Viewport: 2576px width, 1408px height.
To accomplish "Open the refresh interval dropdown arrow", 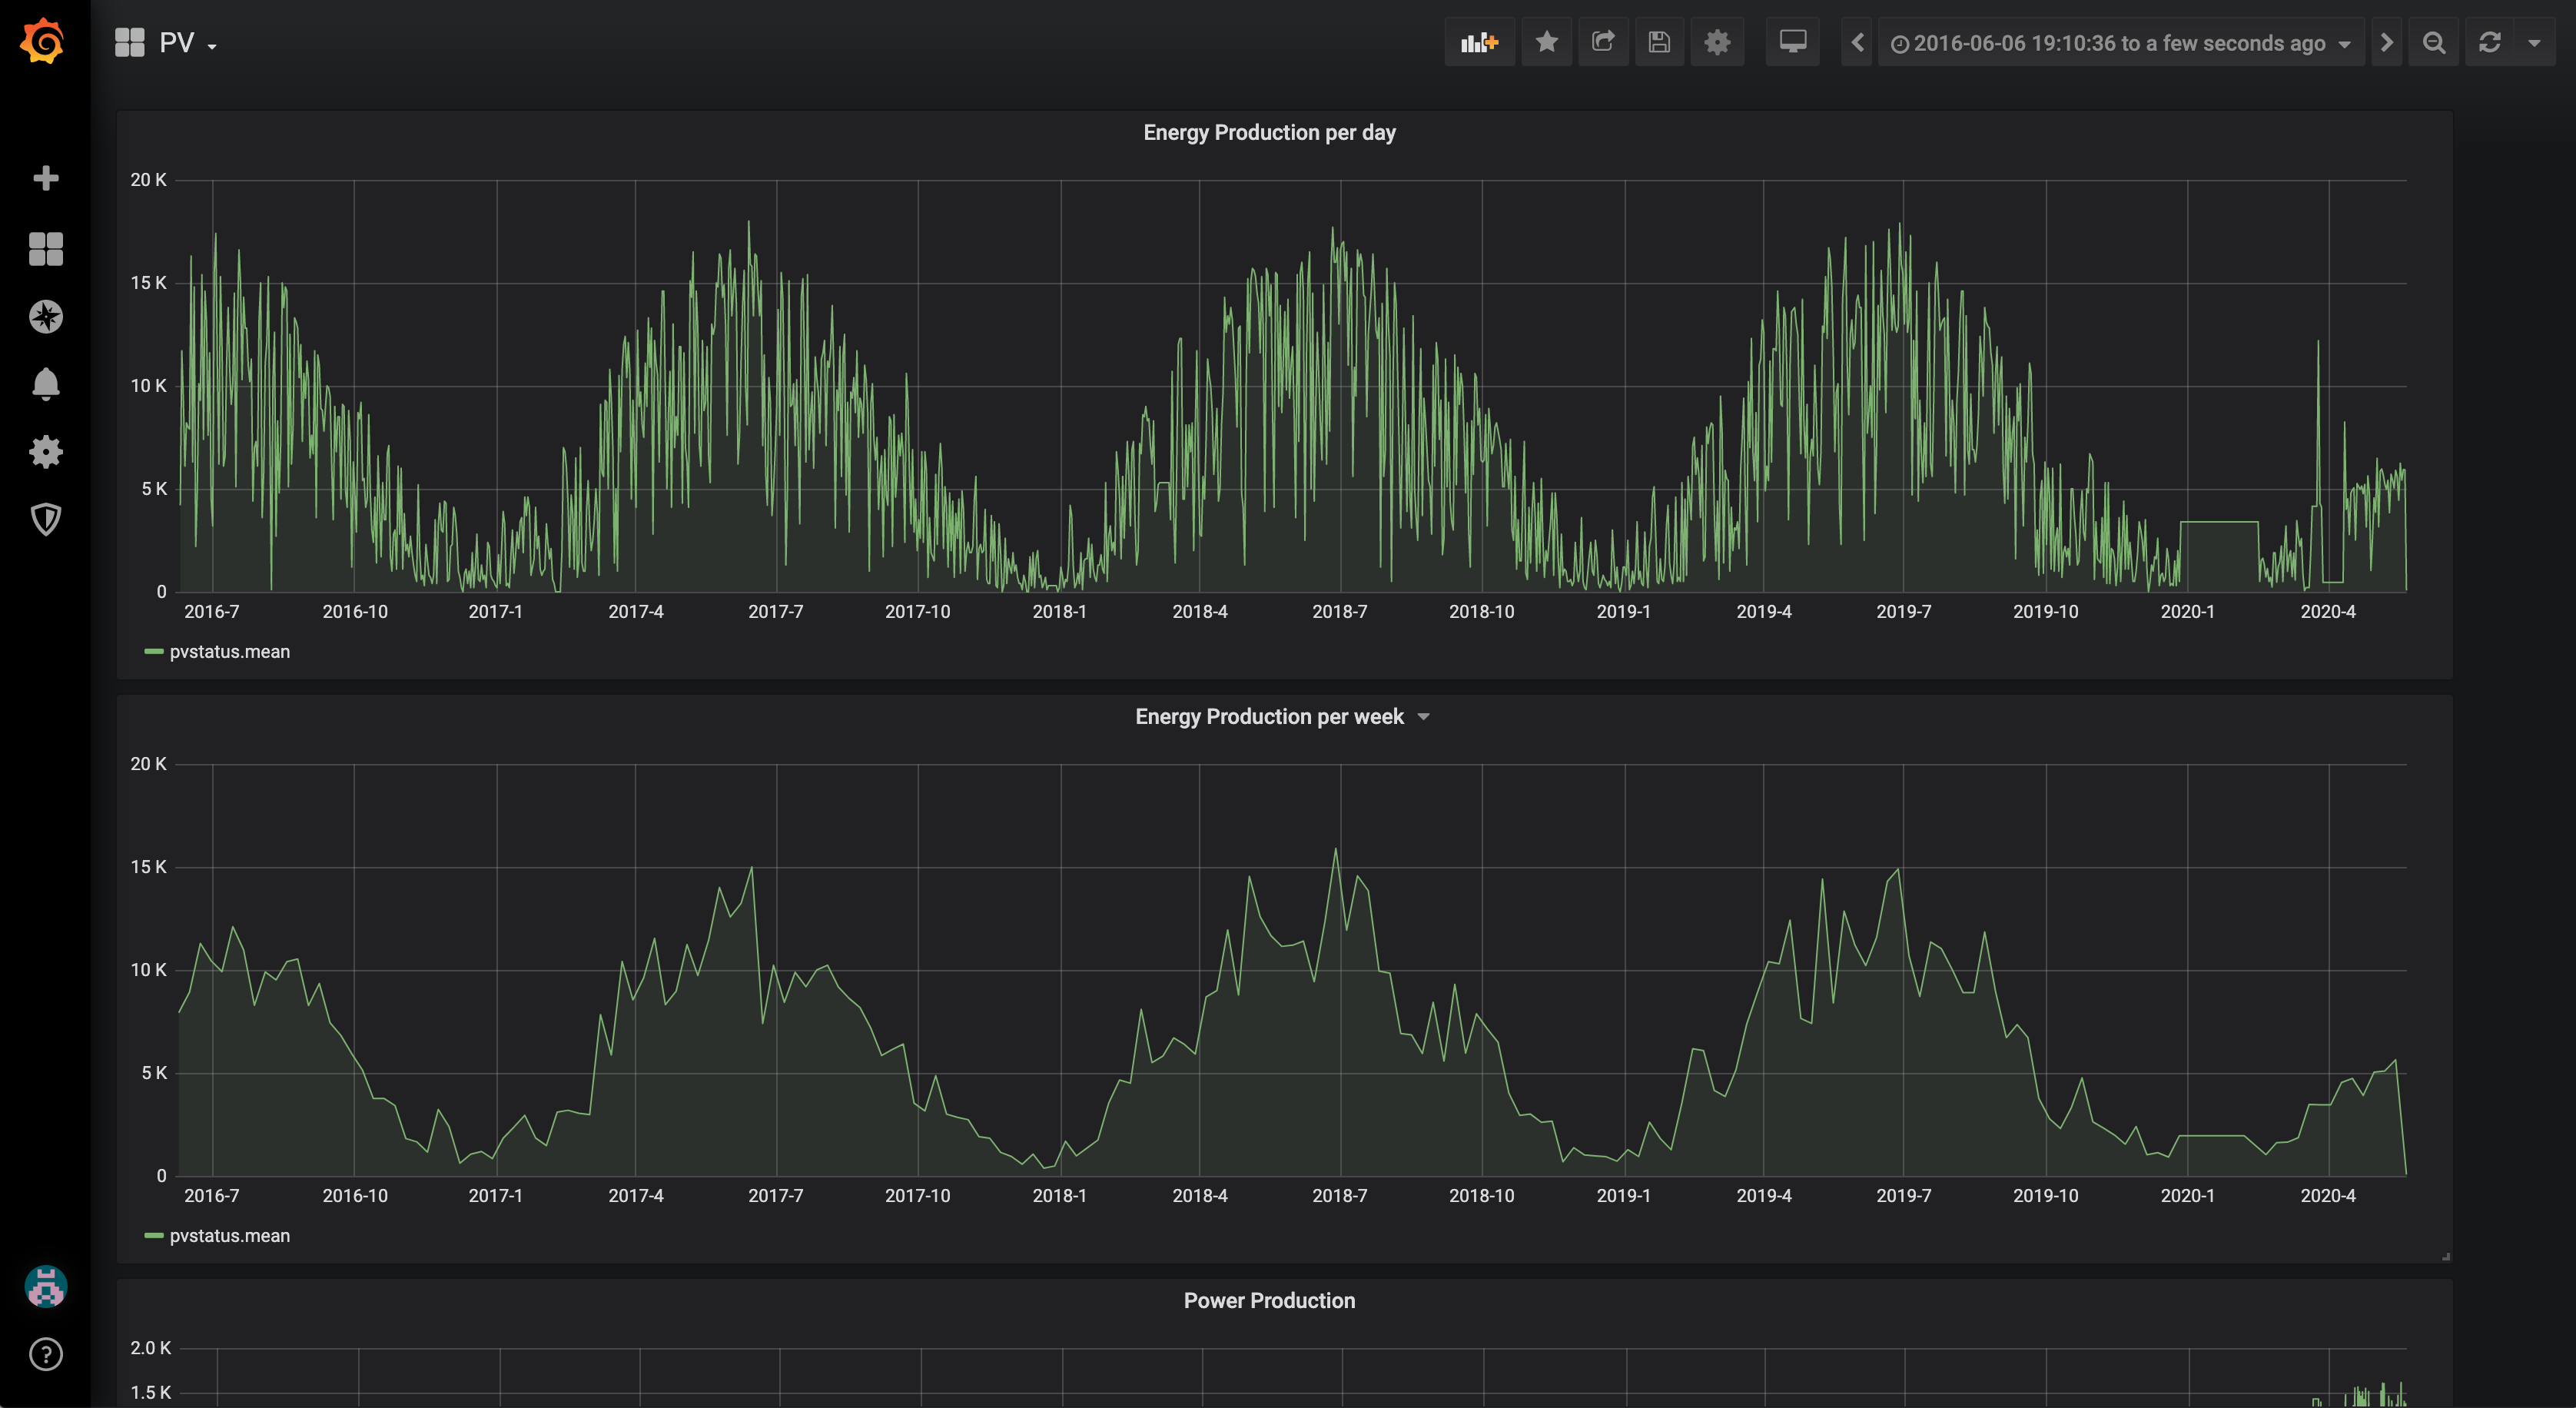I will [2534, 42].
